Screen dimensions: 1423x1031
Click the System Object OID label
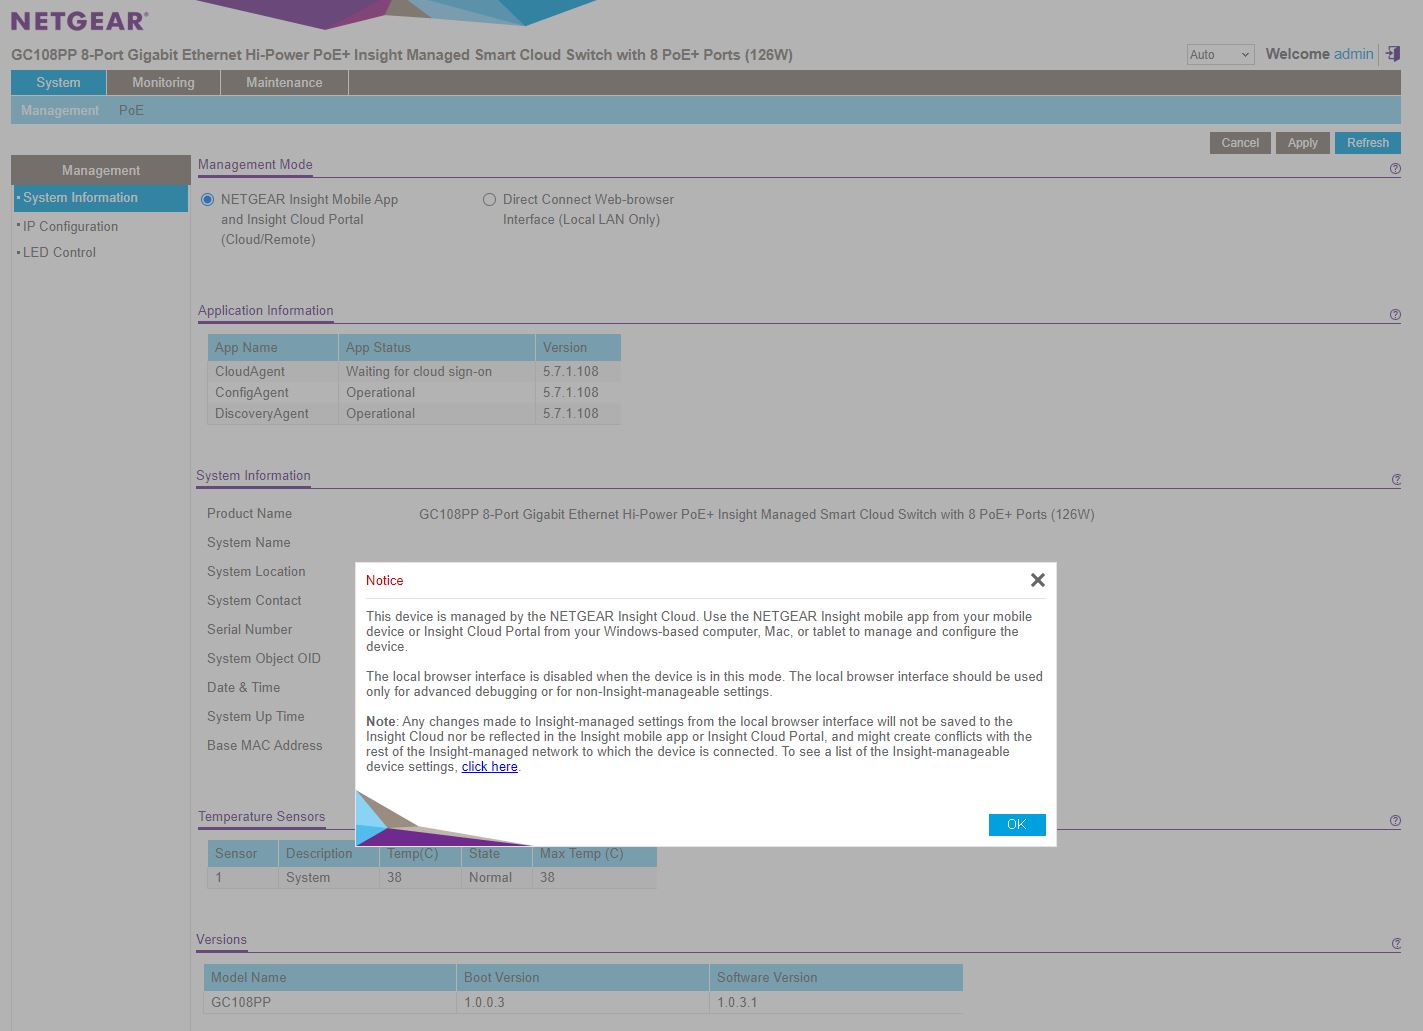tap(264, 659)
